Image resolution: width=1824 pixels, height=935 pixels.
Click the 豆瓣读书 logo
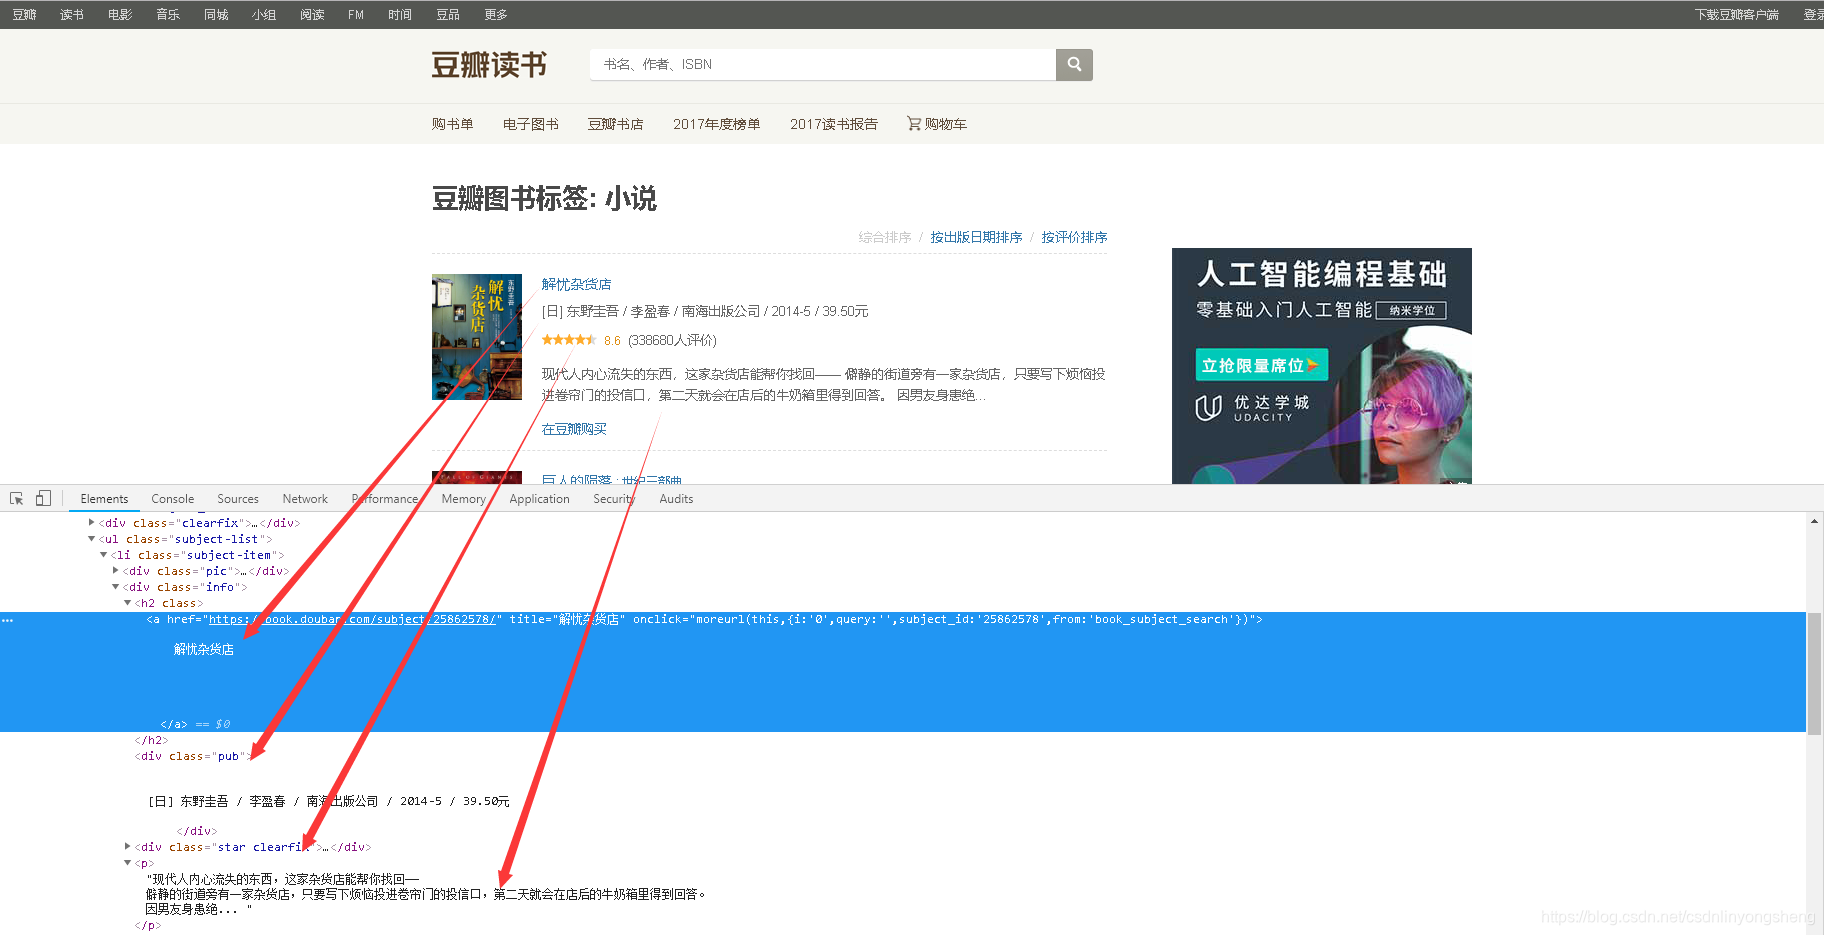coord(489,65)
